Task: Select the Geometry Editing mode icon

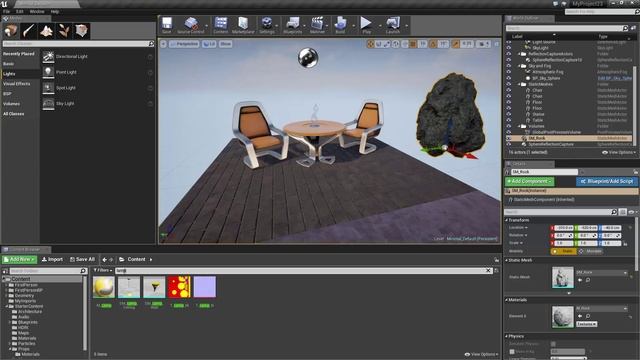Action: [81, 31]
